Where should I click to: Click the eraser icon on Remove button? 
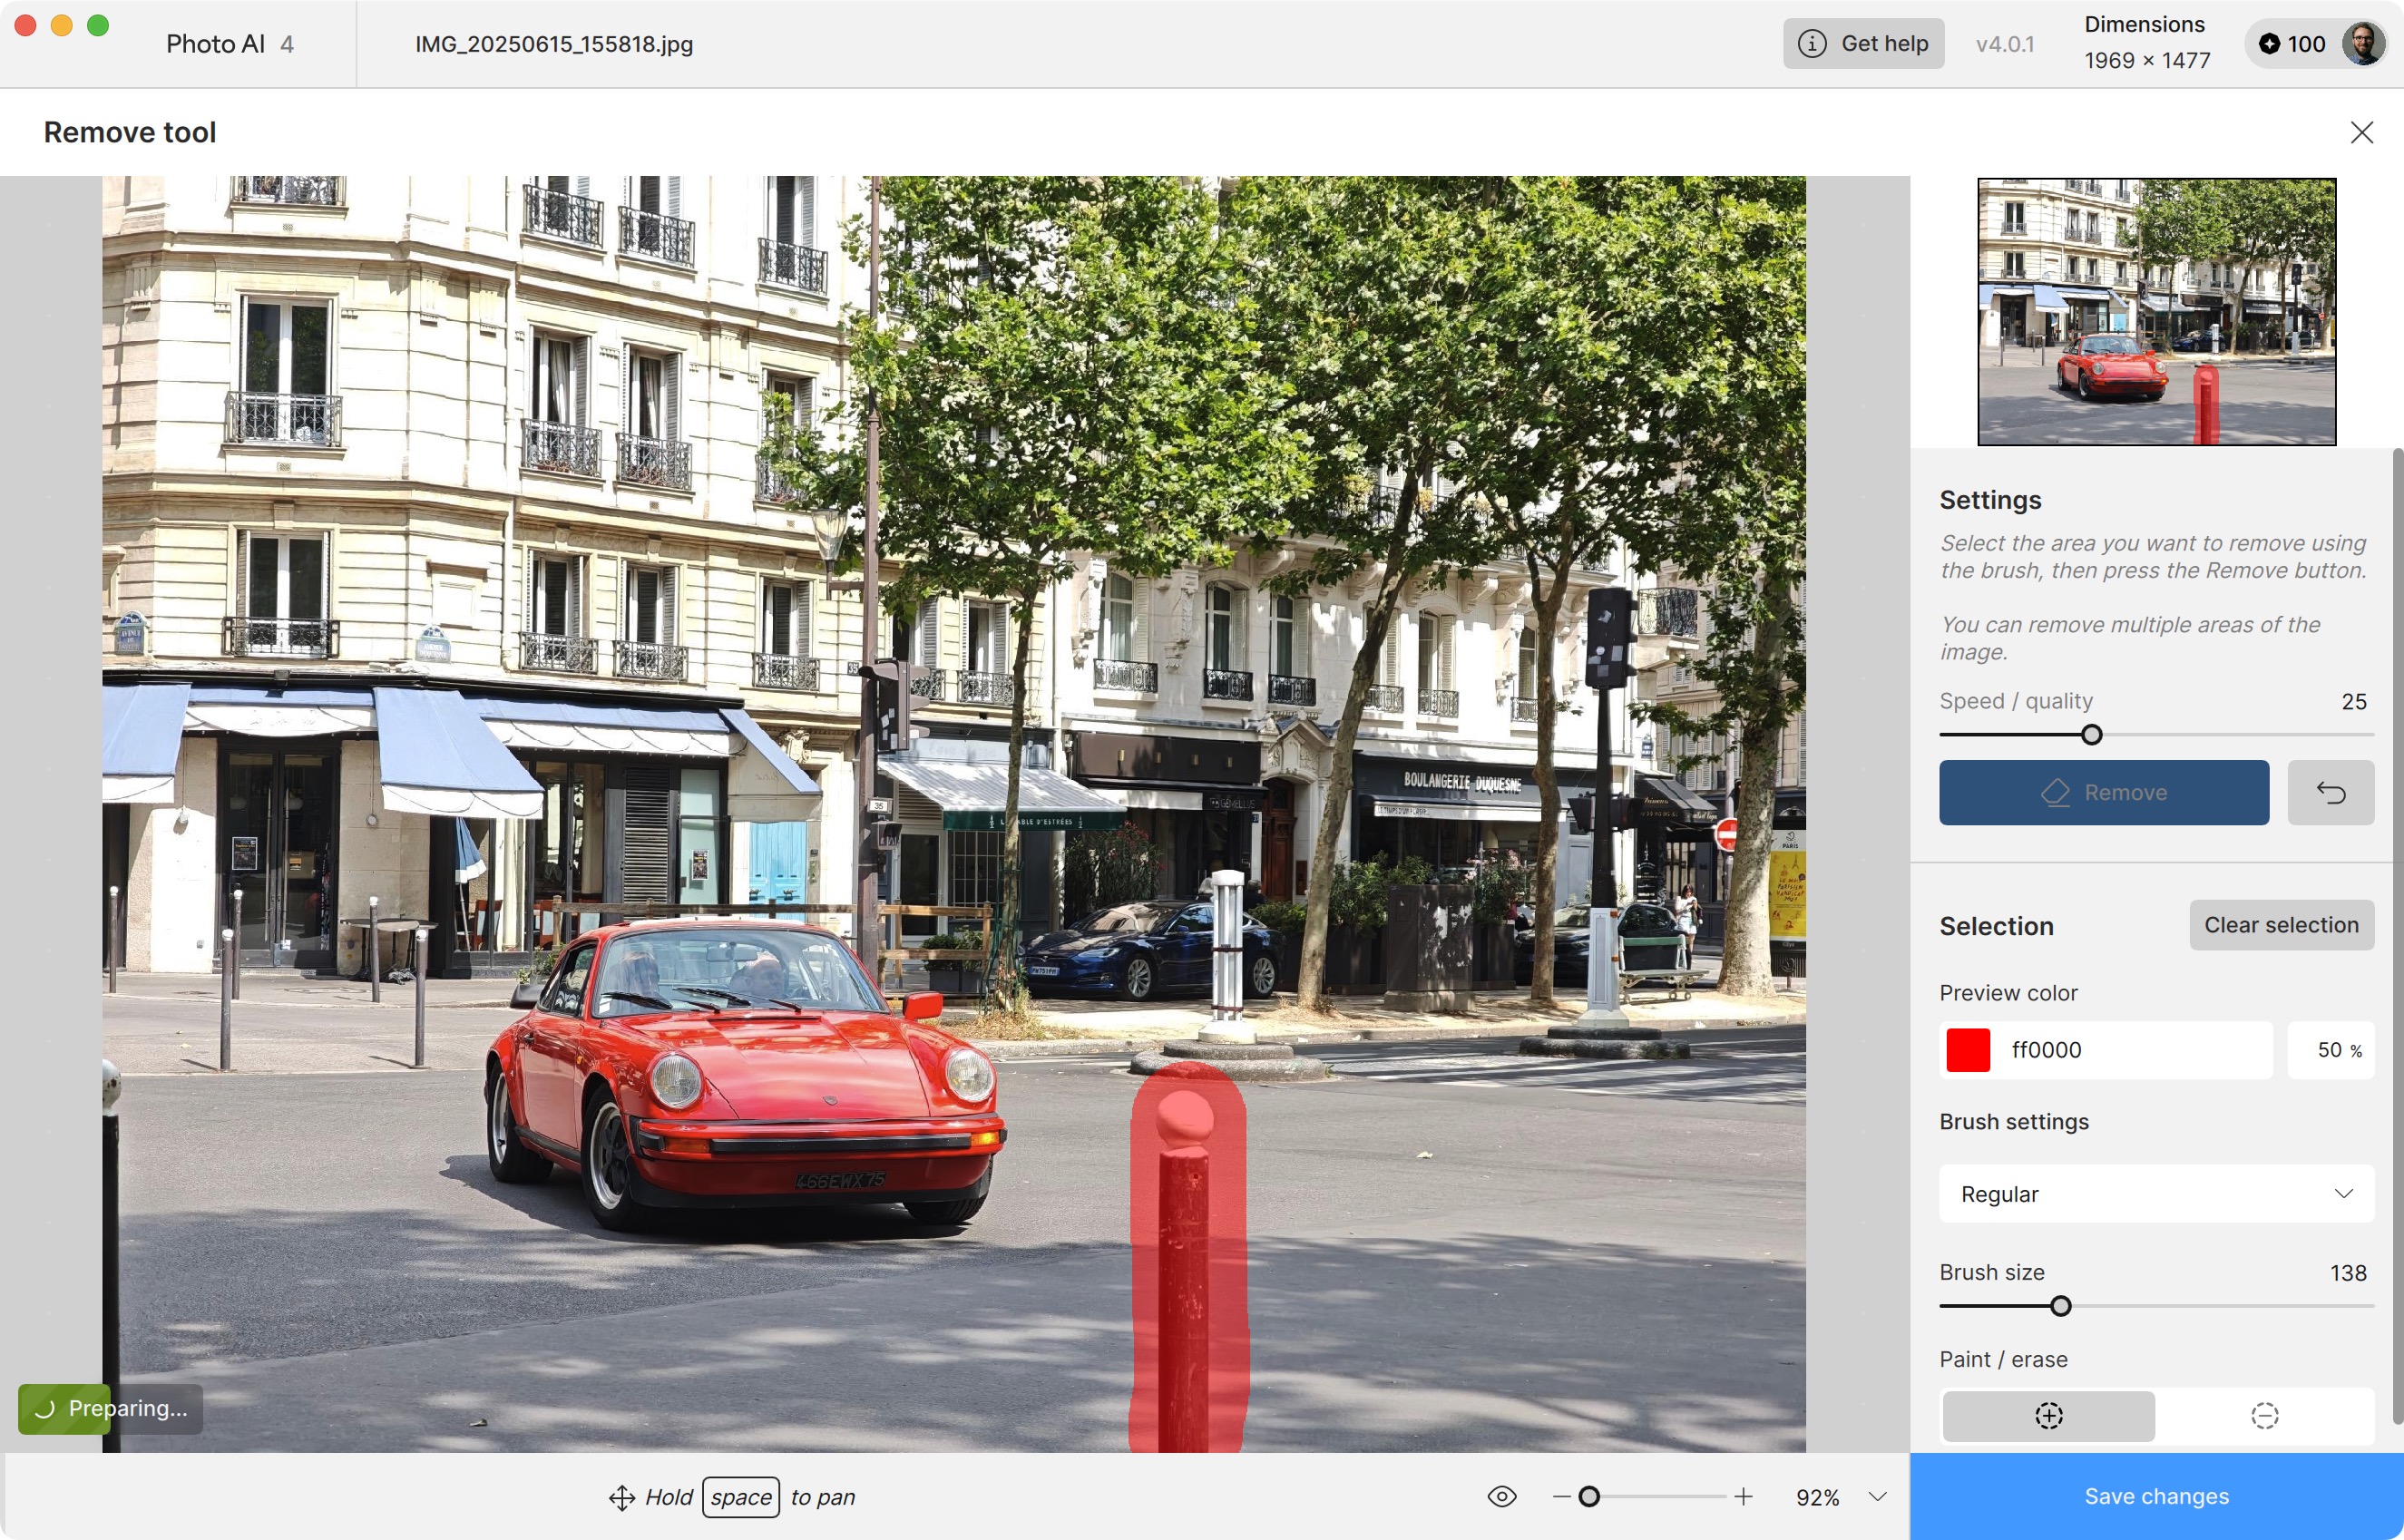pyautogui.click(x=2055, y=793)
